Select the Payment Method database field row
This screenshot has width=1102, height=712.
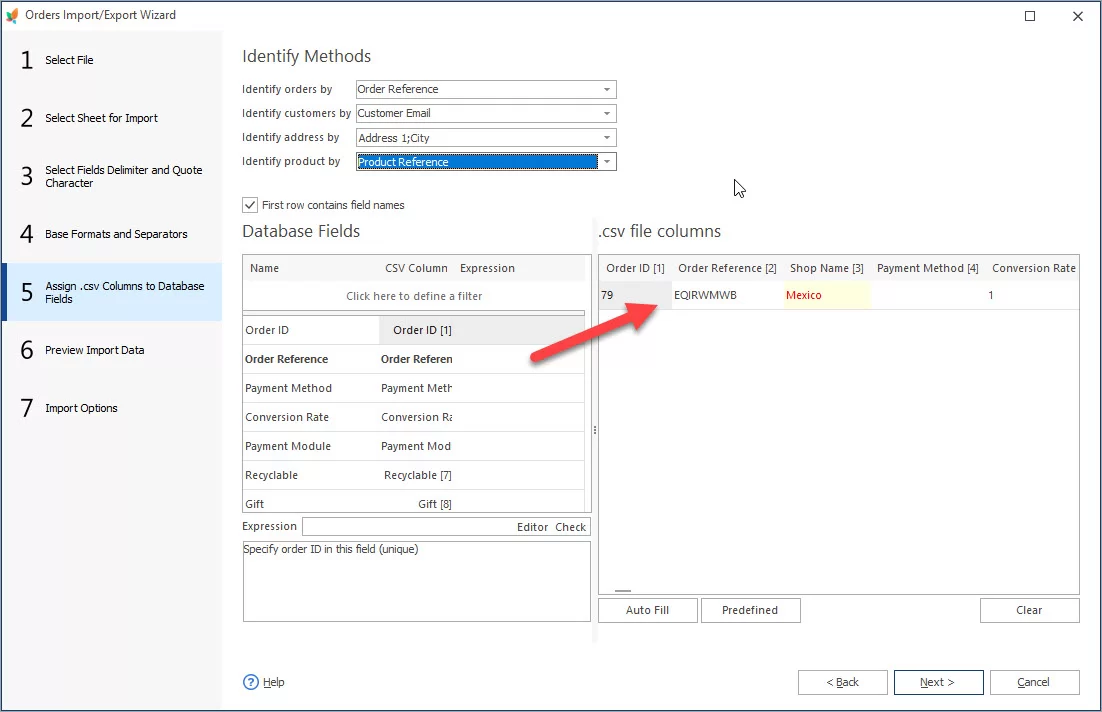288,388
